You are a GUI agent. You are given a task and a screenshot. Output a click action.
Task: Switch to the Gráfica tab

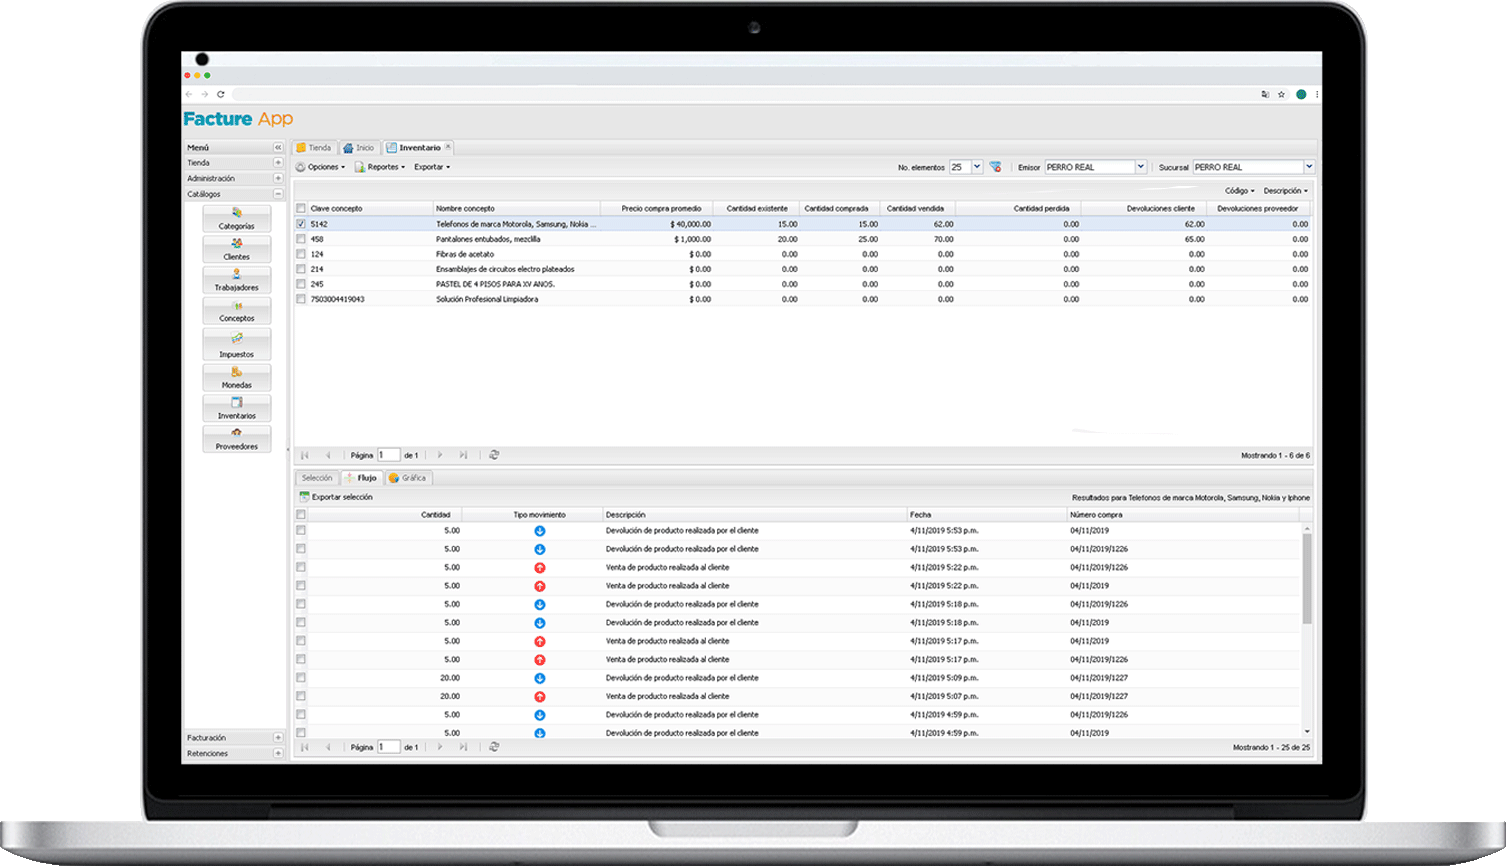408,478
